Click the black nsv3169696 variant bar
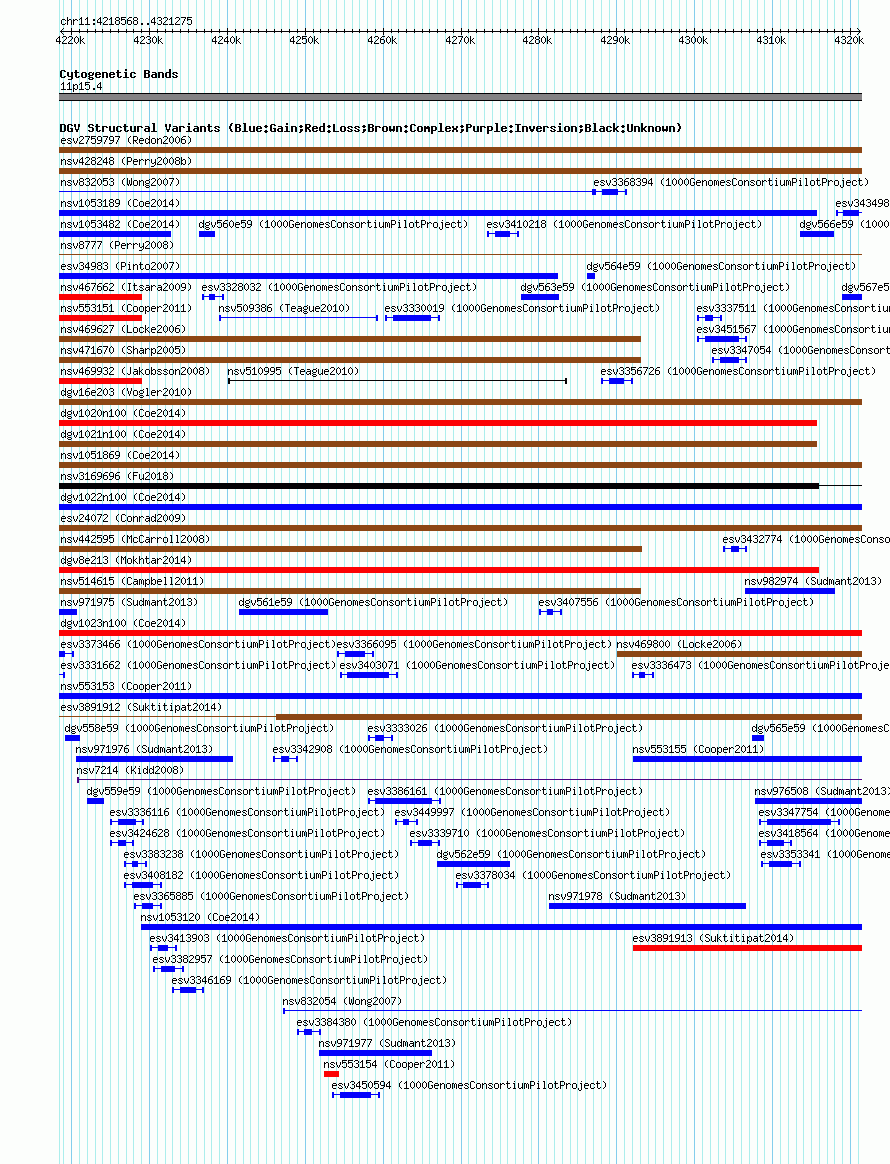Viewport: 890px width, 1164px height. click(439, 486)
